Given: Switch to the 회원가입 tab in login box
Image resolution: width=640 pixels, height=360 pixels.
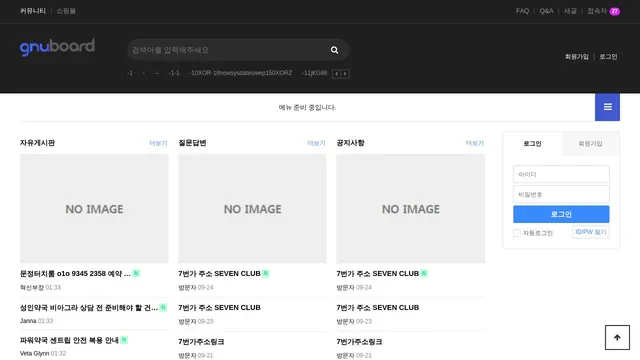Looking at the screenshot, I should pyautogui.click(x=590, y=144).
